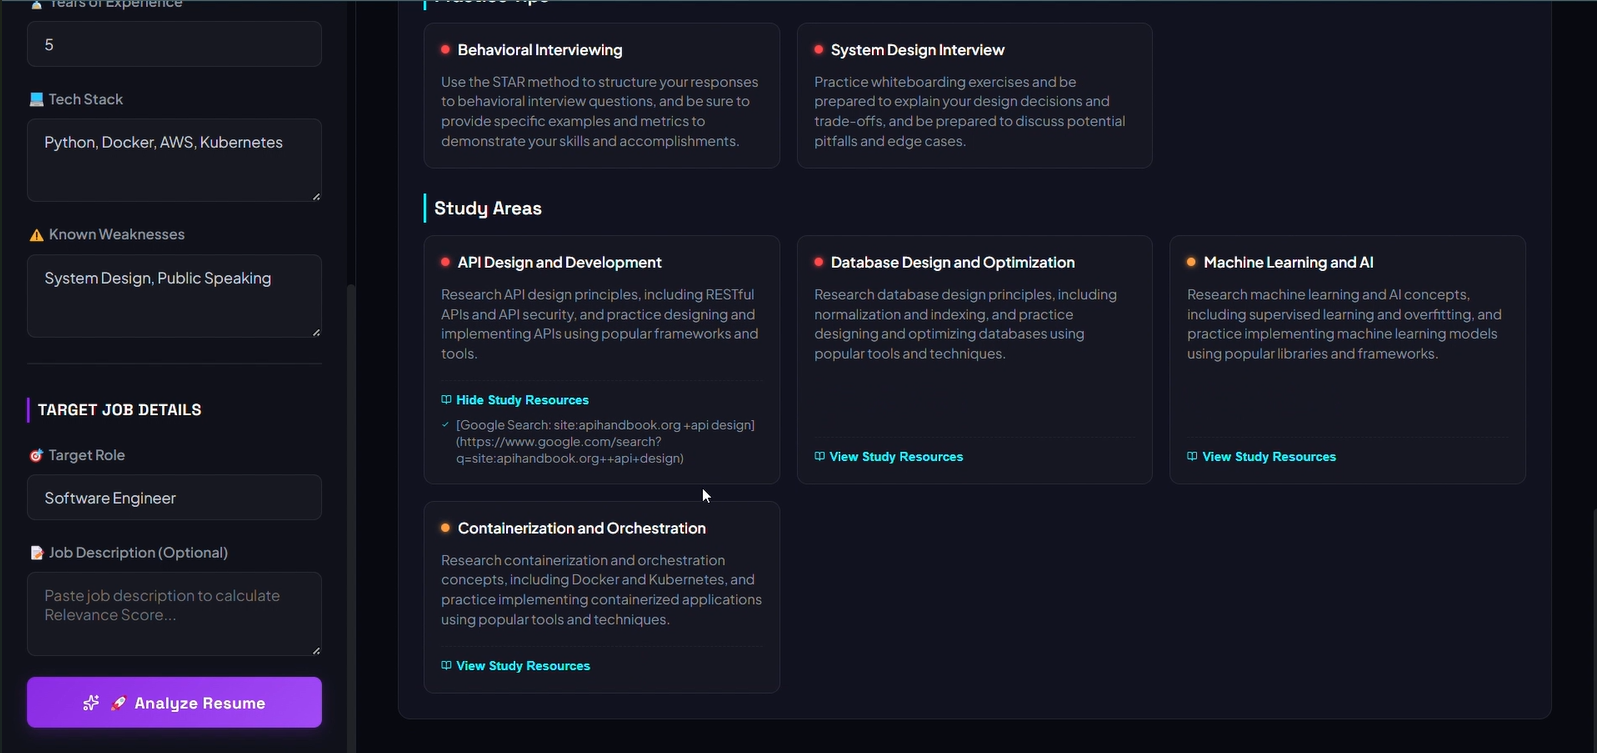Click the Target Role field with Software Engineer
1597x753 pixels.
point(174,498)
